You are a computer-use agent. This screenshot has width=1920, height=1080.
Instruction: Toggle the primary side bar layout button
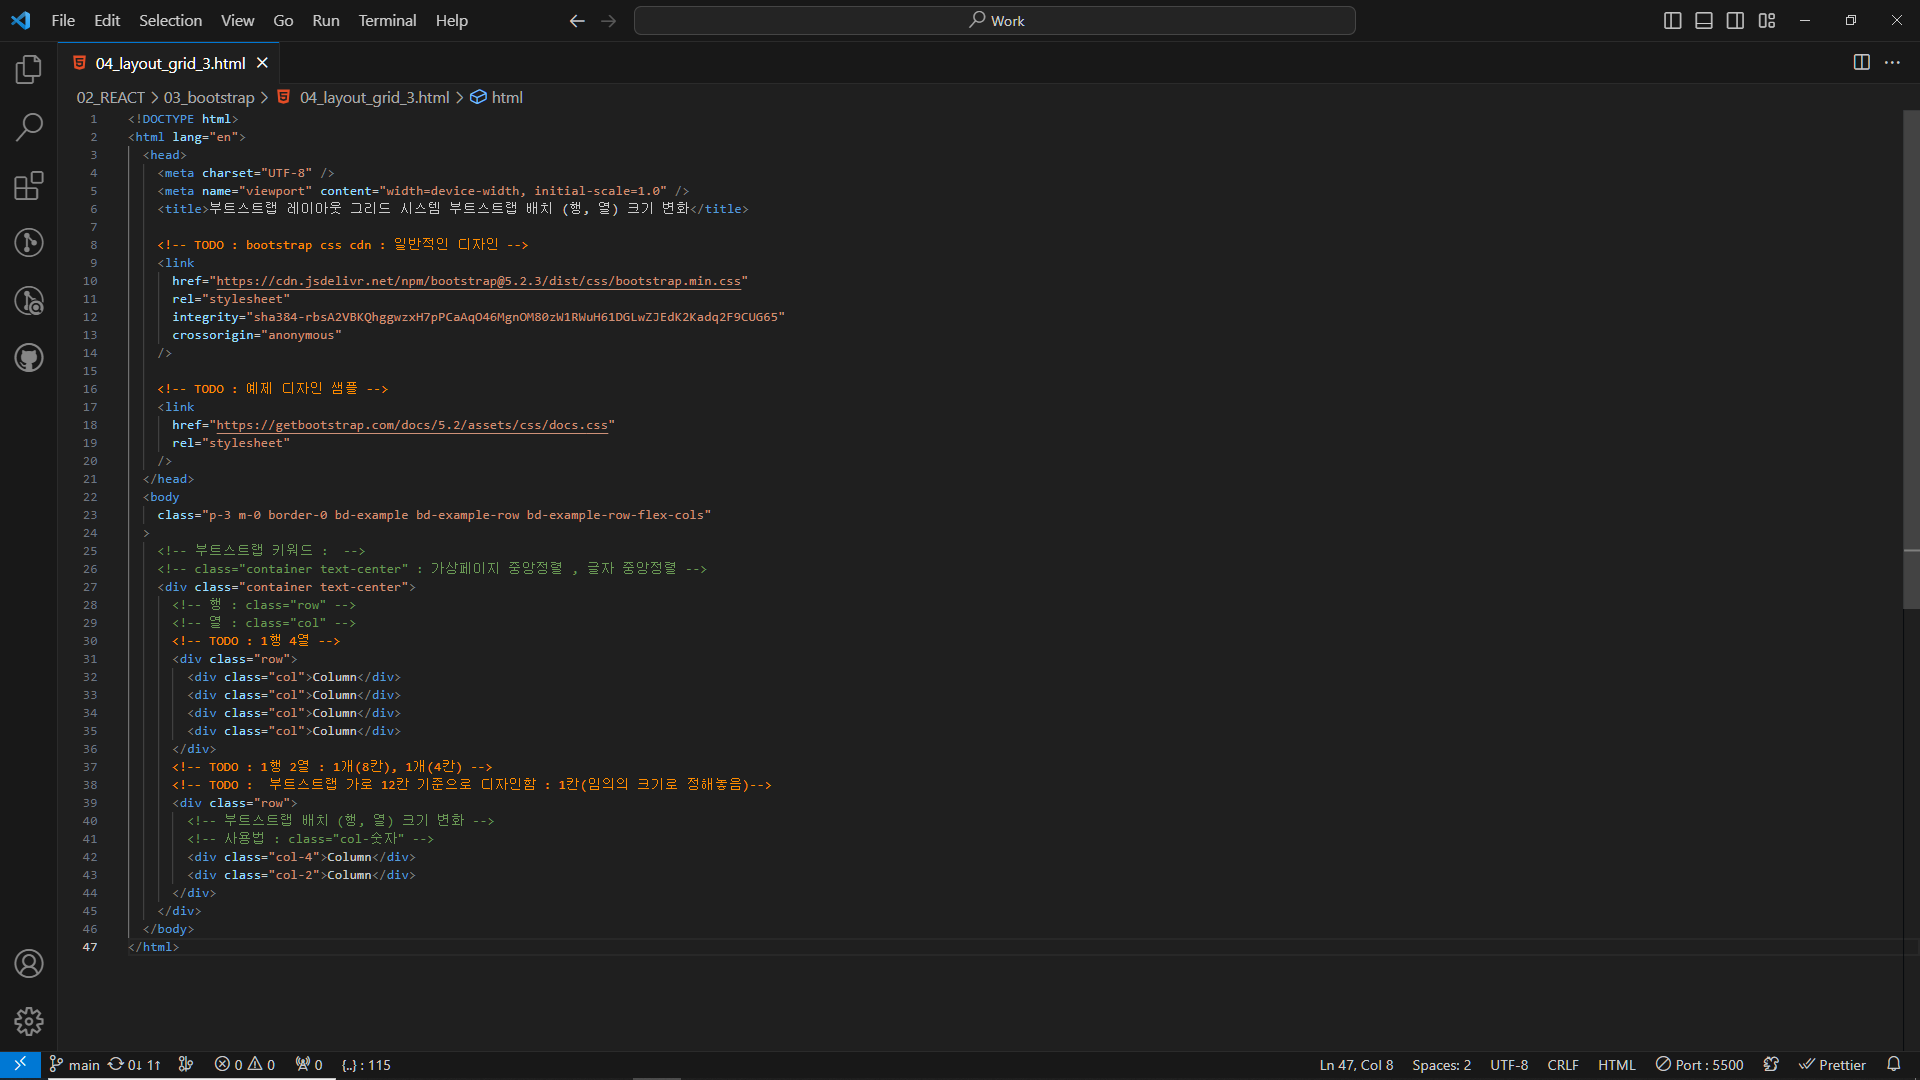tap(1672, 21)
